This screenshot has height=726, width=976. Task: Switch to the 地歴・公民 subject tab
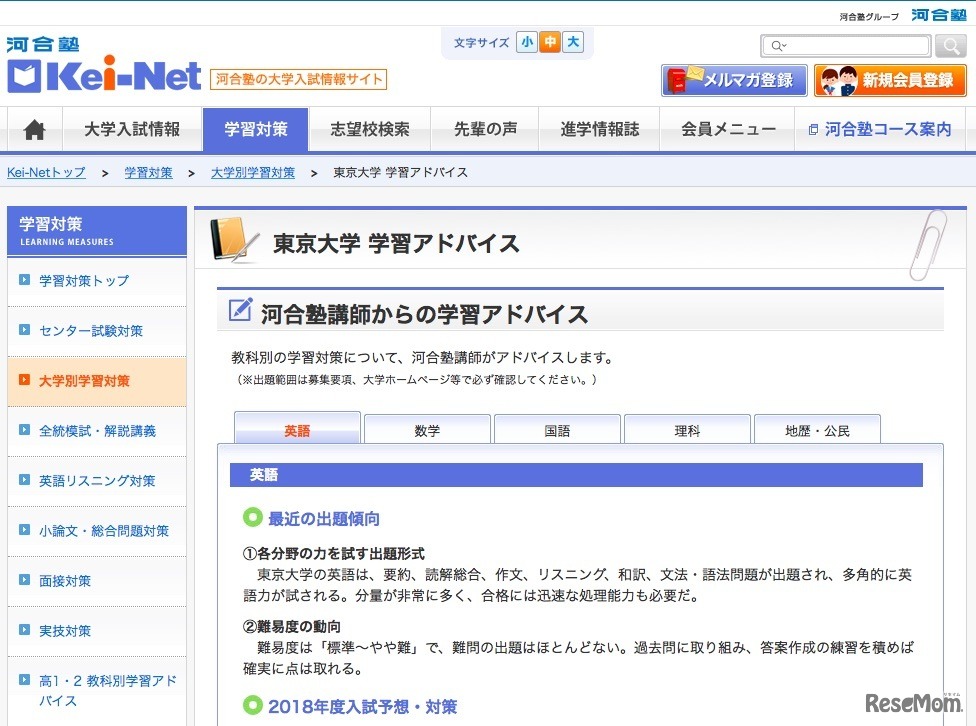point(816,429)
